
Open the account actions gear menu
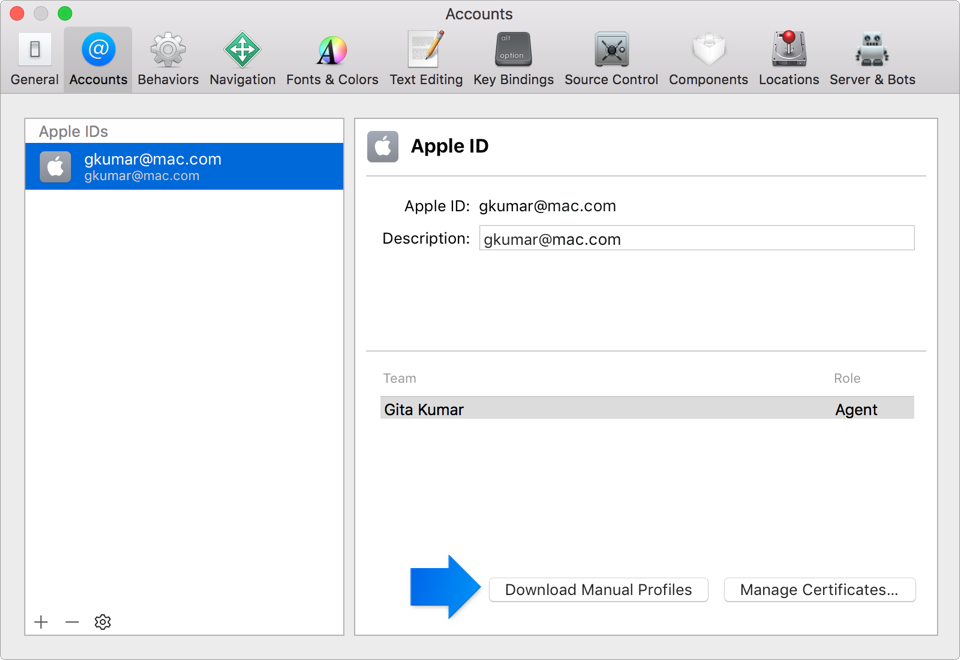[x=102, y=622]
